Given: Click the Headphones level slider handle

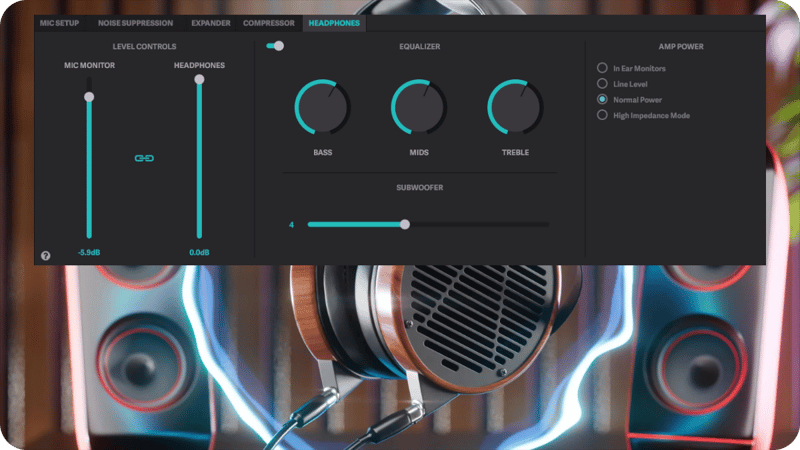Looking at the screenshot, I should click(x=199, y=79).
